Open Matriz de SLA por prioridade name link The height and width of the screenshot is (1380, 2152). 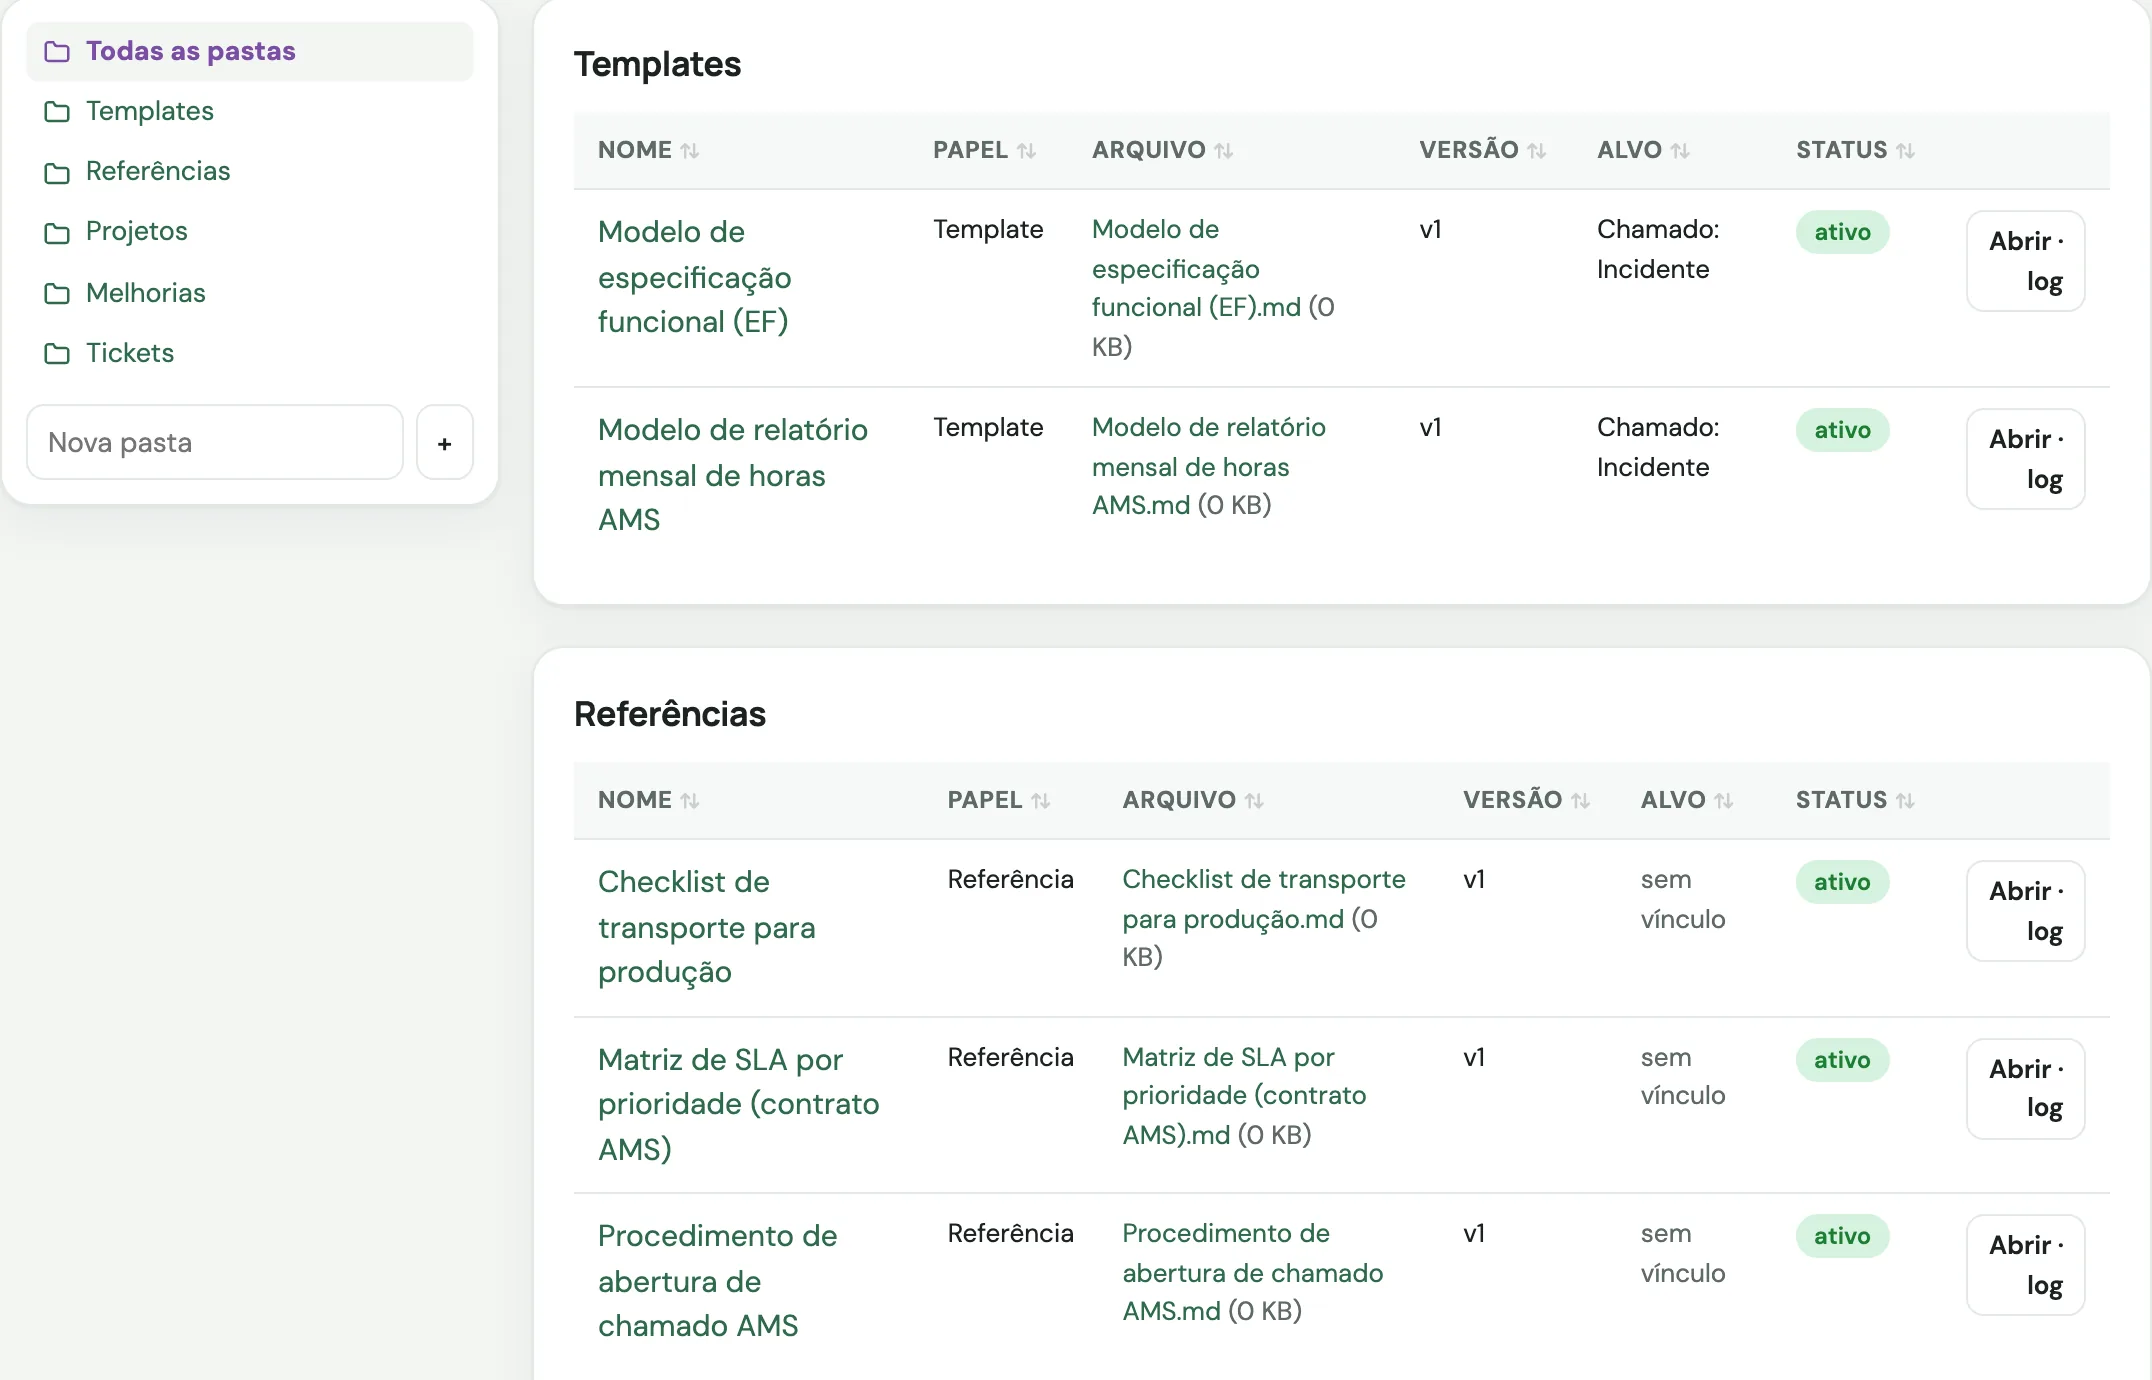coord(739,1104)
